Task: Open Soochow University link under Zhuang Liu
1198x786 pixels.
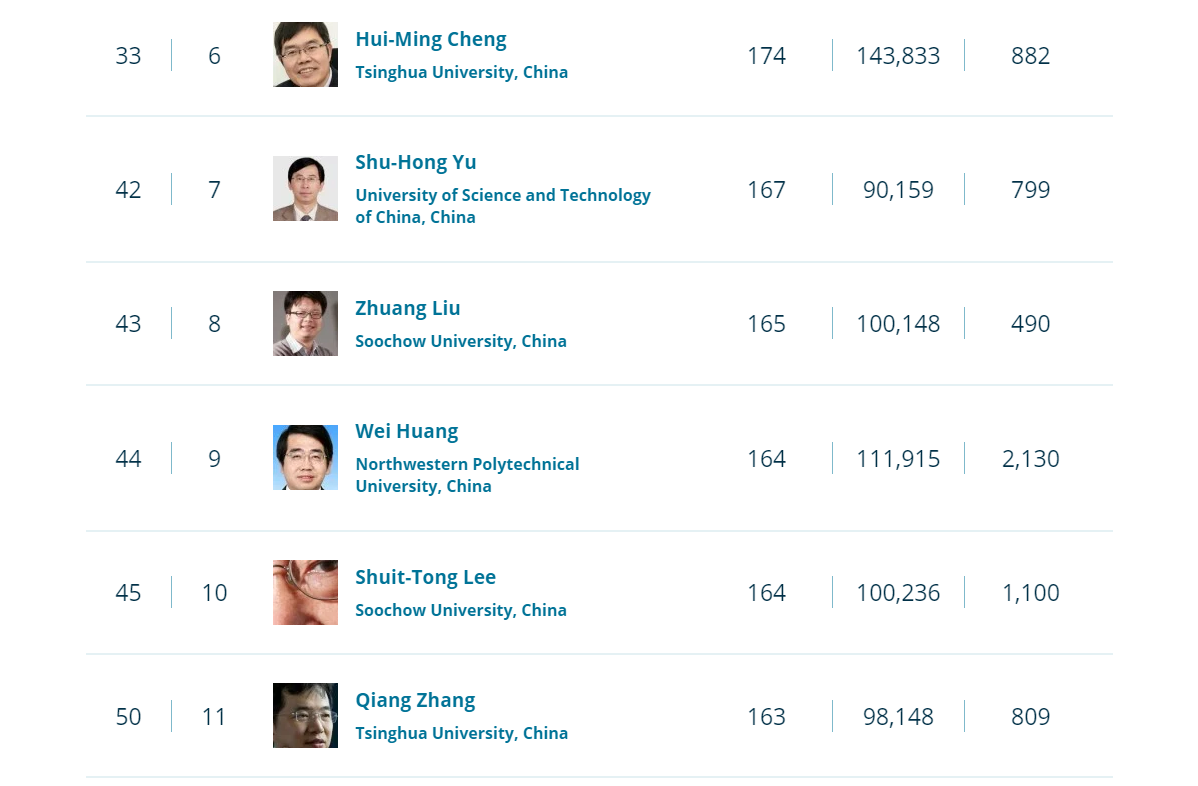Action: pos(461,341)
